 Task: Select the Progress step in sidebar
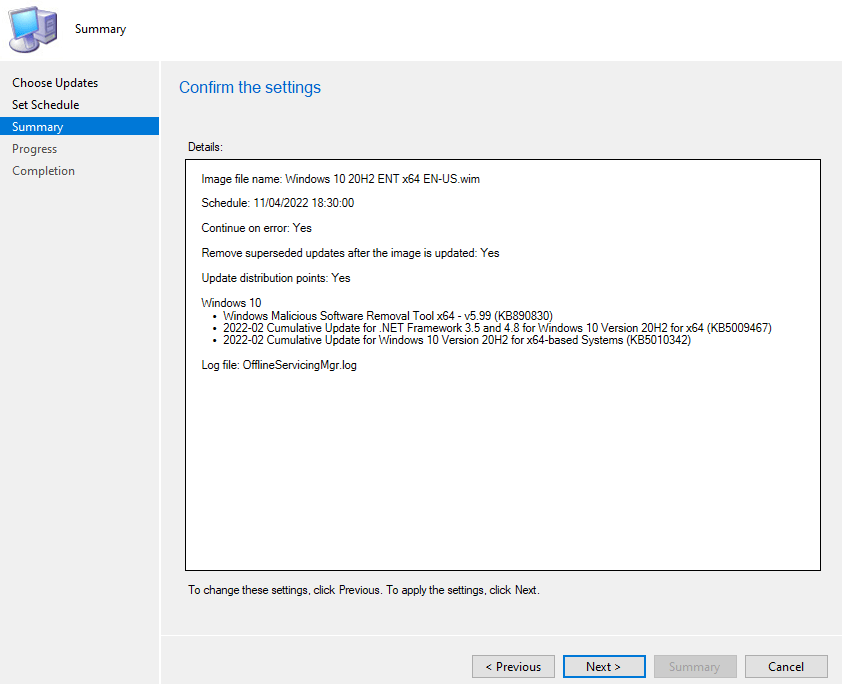tap(35, 149)
